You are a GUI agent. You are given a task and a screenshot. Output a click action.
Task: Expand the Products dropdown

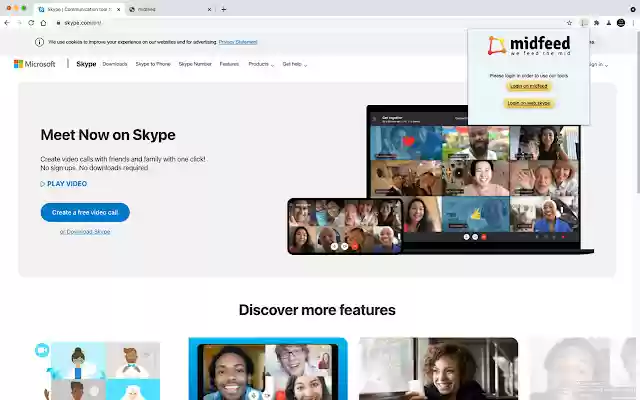tap(261, 64)
